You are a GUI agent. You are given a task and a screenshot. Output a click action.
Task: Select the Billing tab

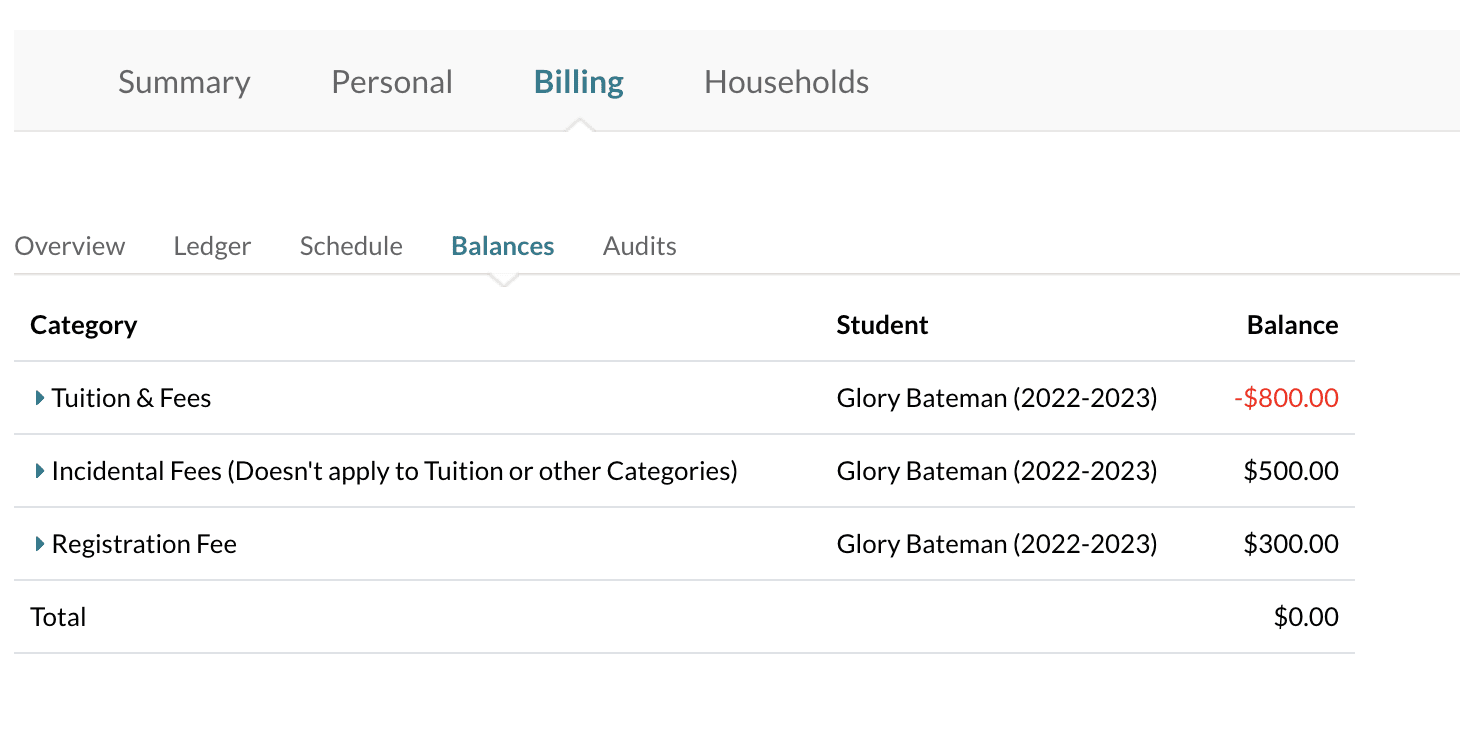[x=578, y=82]
